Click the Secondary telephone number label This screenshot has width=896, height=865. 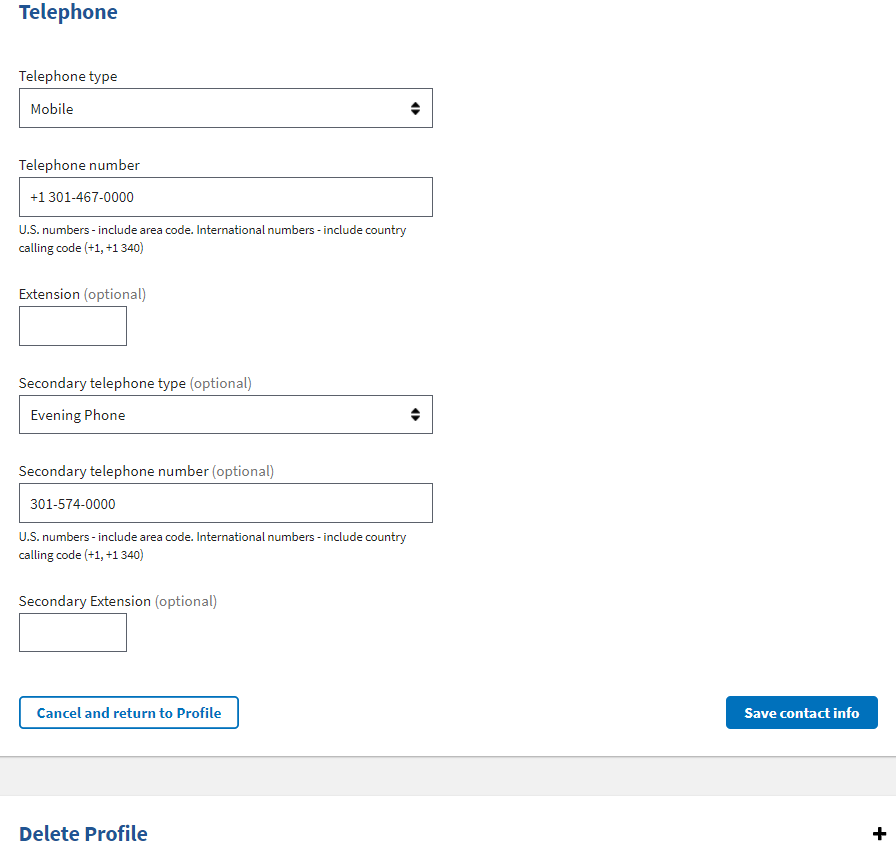point(146,471)
